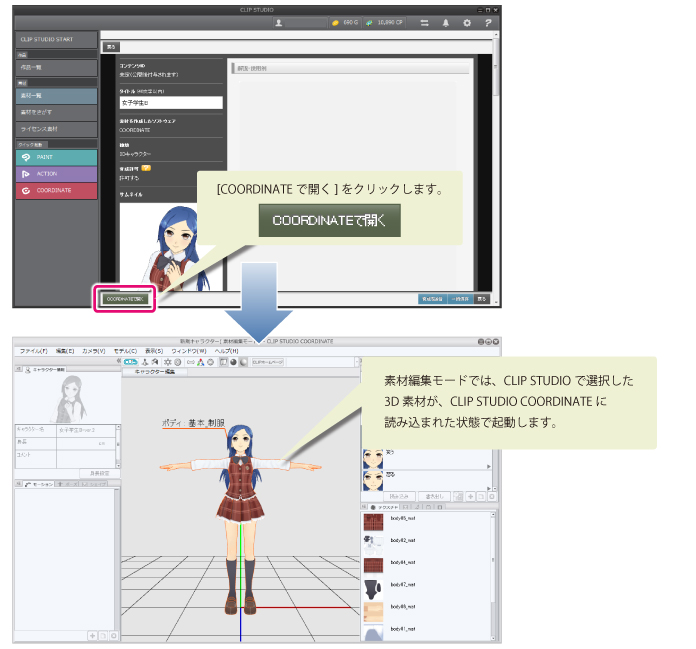The image size is (696, 649).
Task: Click the 一時保存 button in footer
Action: click(460, 299)
